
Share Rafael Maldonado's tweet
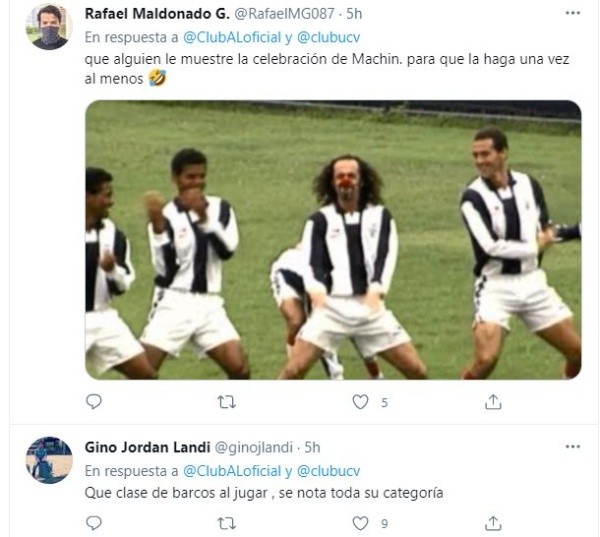tap(493, 402)
